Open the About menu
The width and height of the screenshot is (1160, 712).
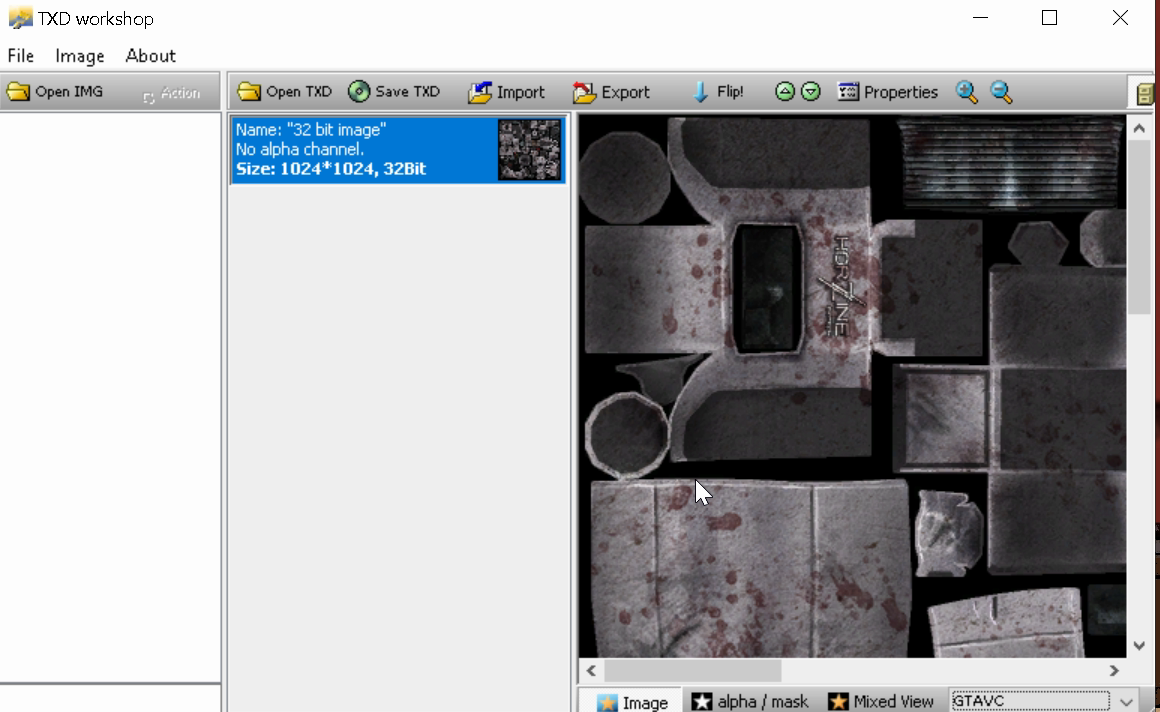[150, 56]
